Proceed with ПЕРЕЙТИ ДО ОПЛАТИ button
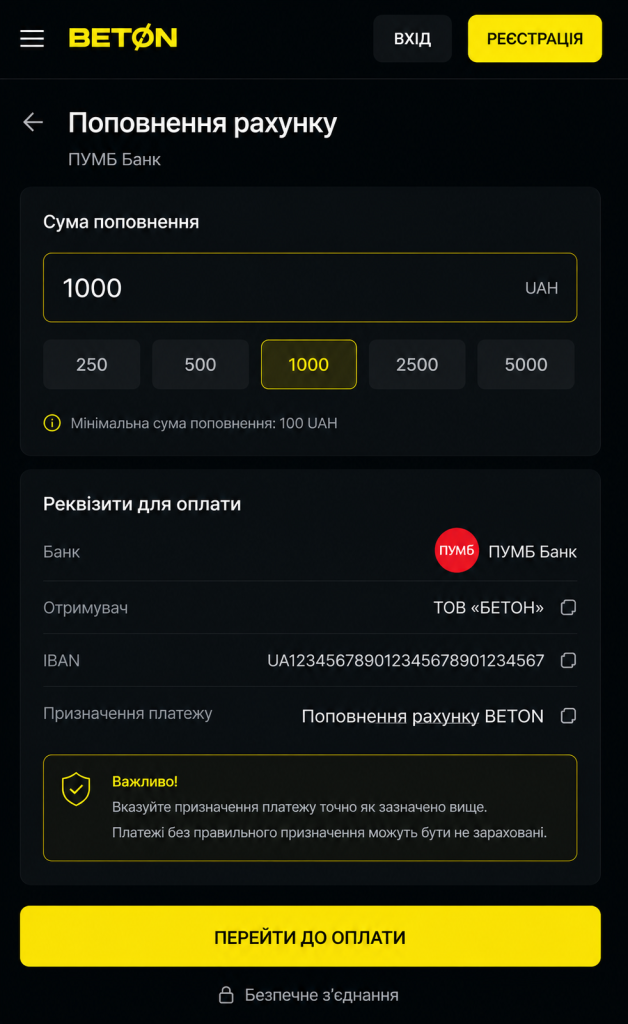Viewport: 628px width, 1024px height. pos(310,936)
